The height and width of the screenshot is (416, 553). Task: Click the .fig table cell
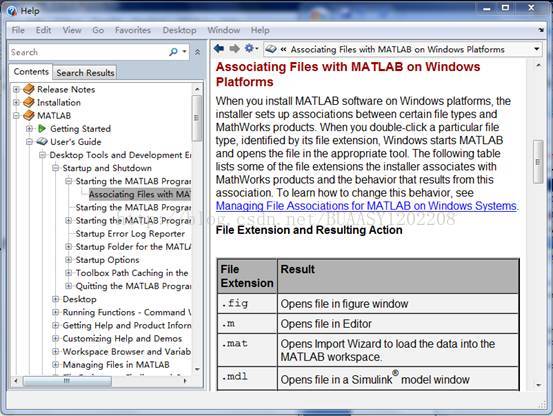[247, 304]
